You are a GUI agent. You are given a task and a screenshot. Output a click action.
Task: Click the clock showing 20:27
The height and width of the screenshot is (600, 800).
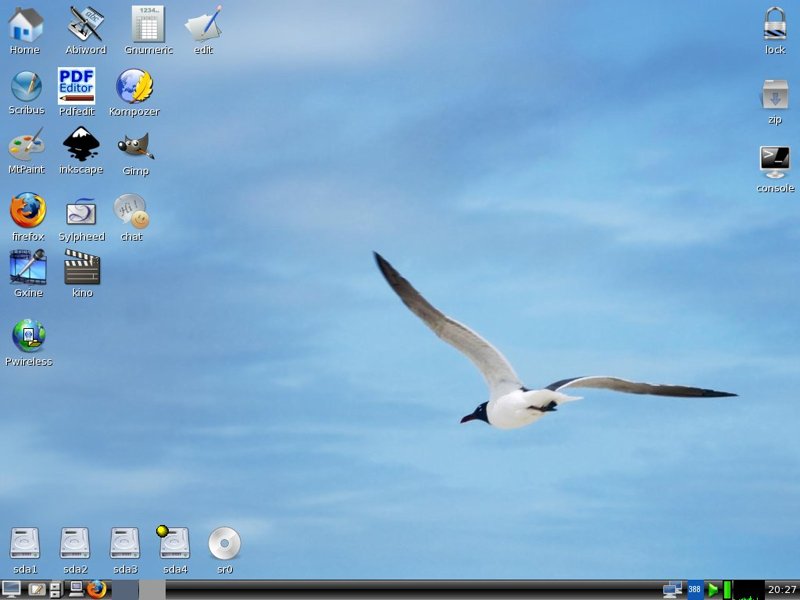pyautogui.click(x=781, y=590)
